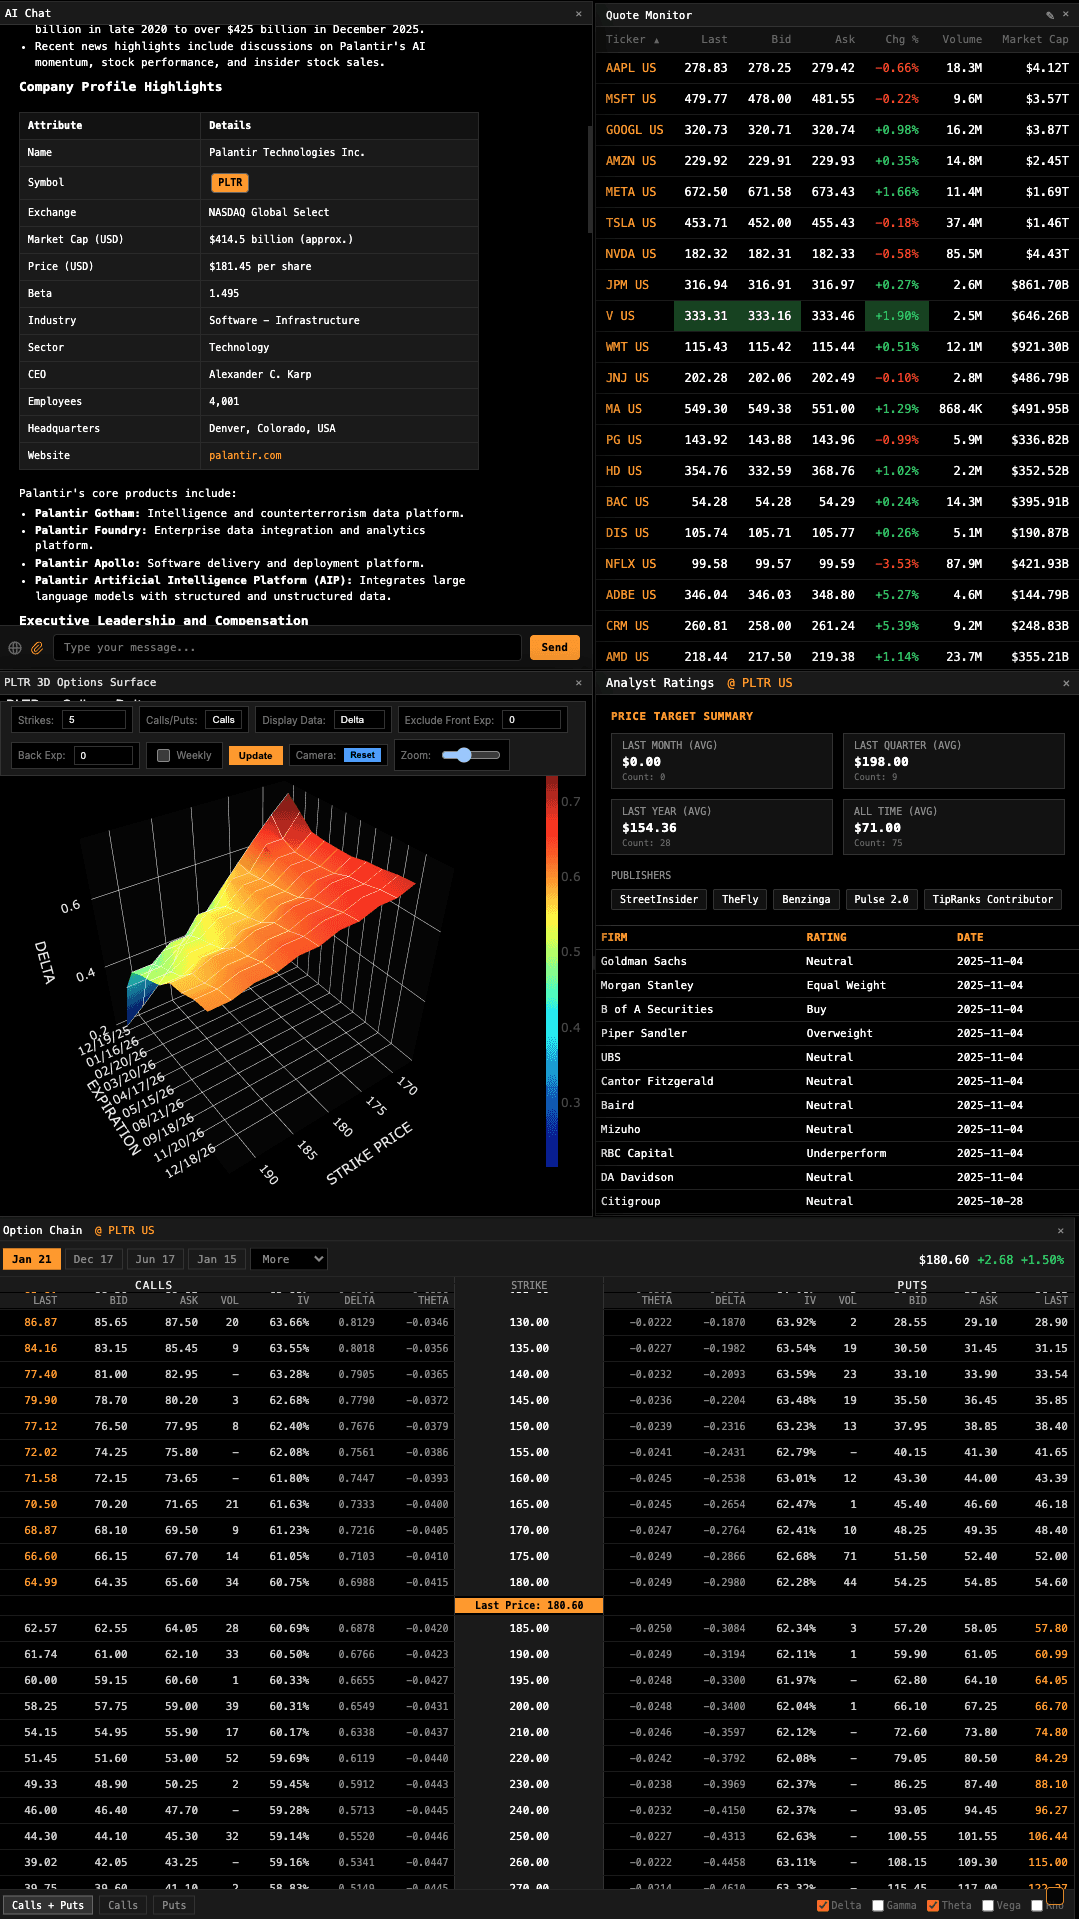Filter by TipRanks Contributor publisher
The width and height of the screenshot is (1079, 1919).
coord(993,899)
